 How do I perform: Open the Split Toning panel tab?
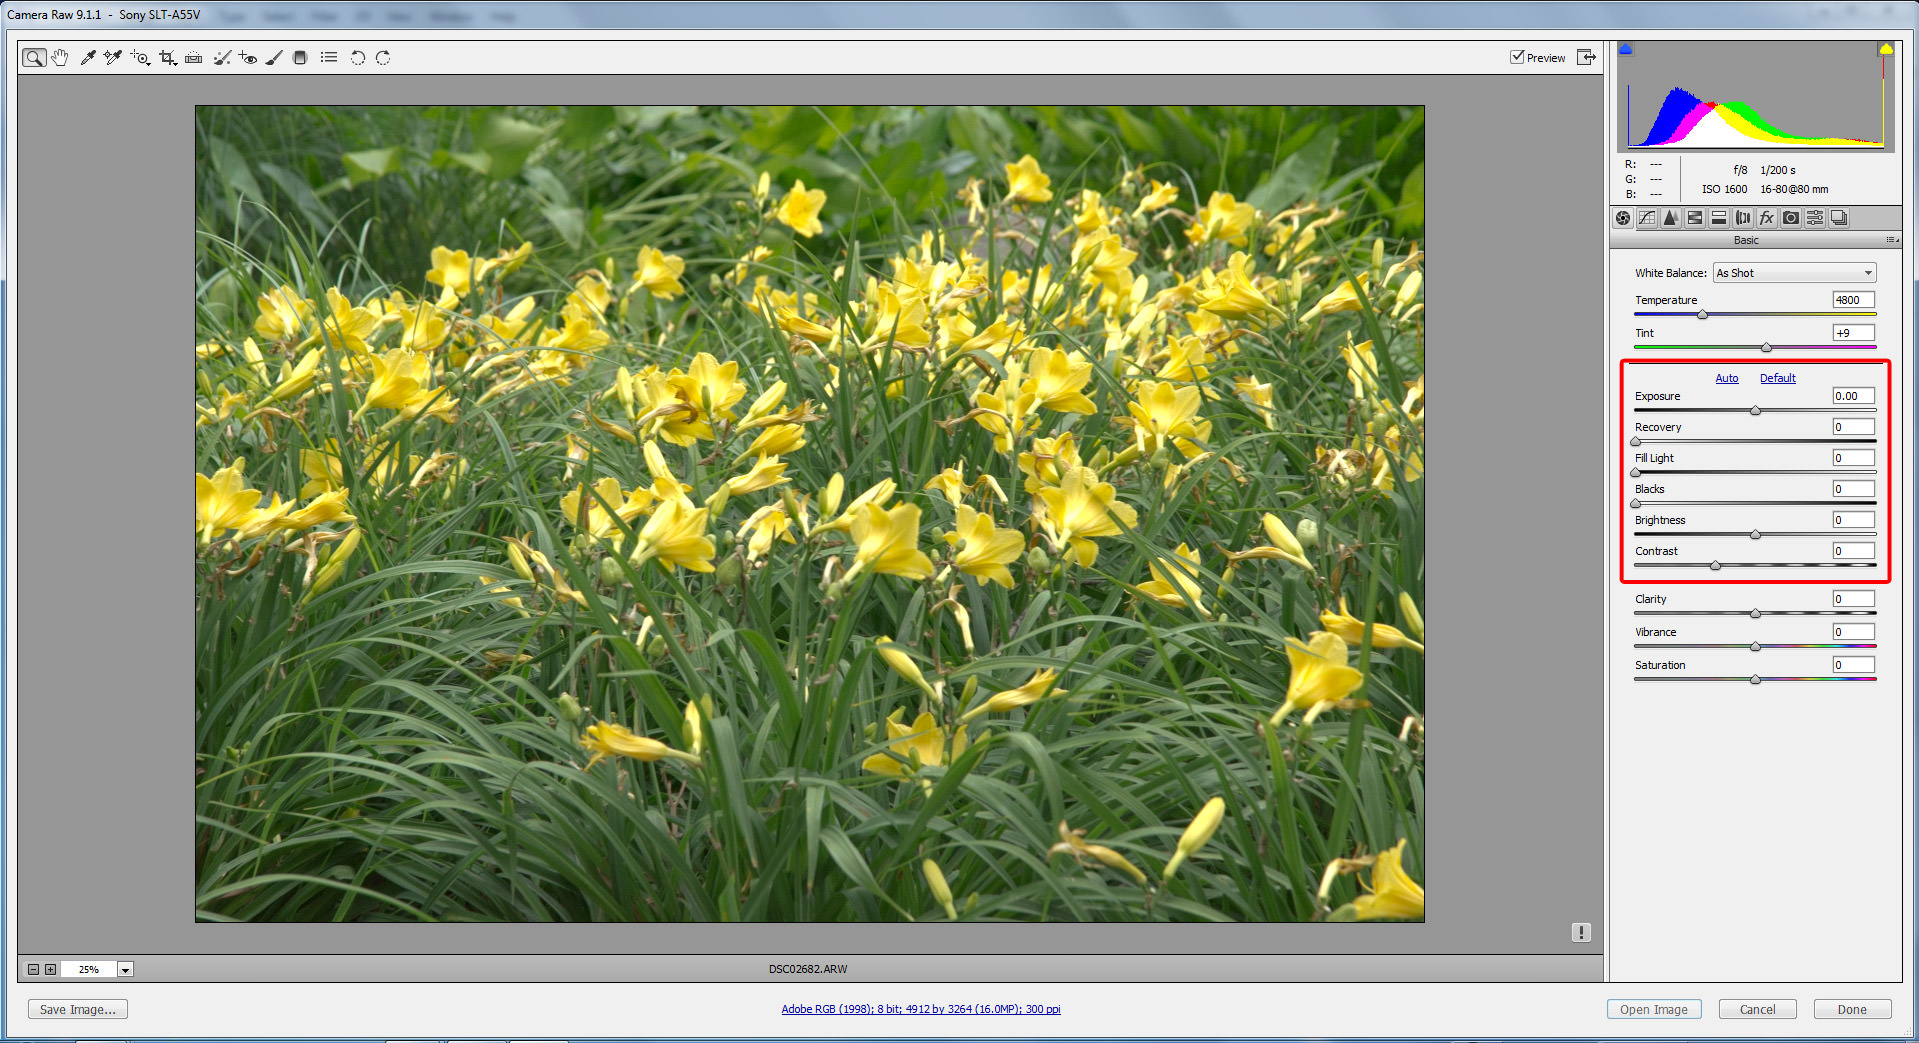coord(1719,218)
